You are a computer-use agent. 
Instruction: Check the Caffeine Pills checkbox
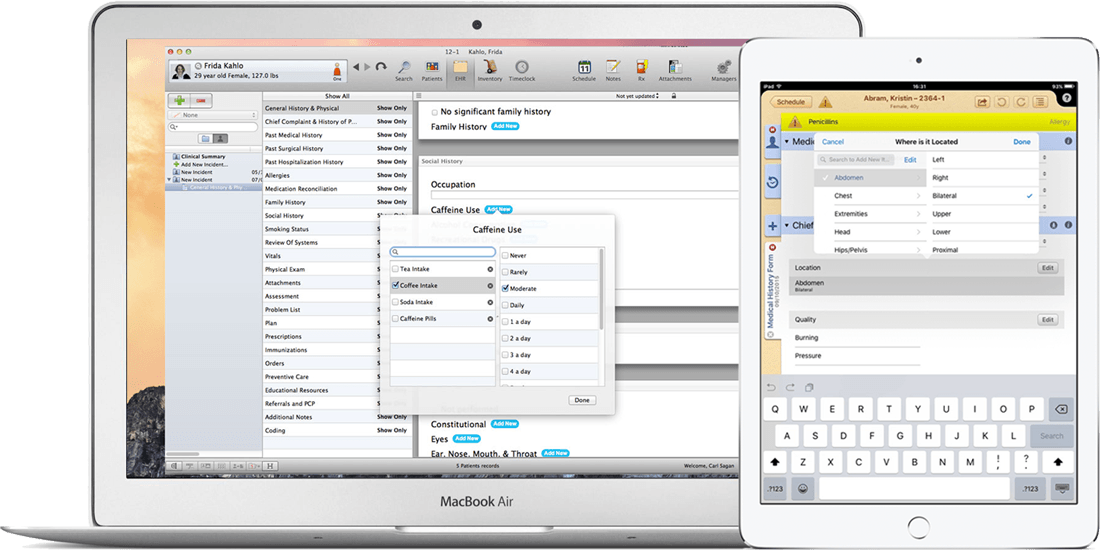pyautogui.click(x=396, y=318)
